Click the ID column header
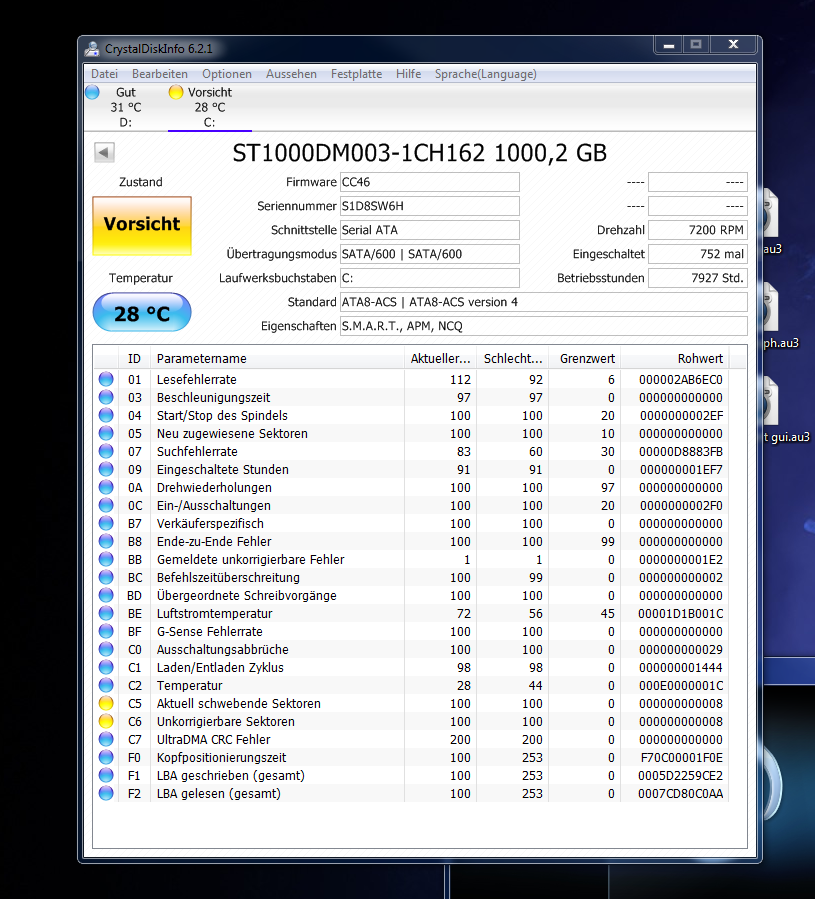 [x=134, y=358]
